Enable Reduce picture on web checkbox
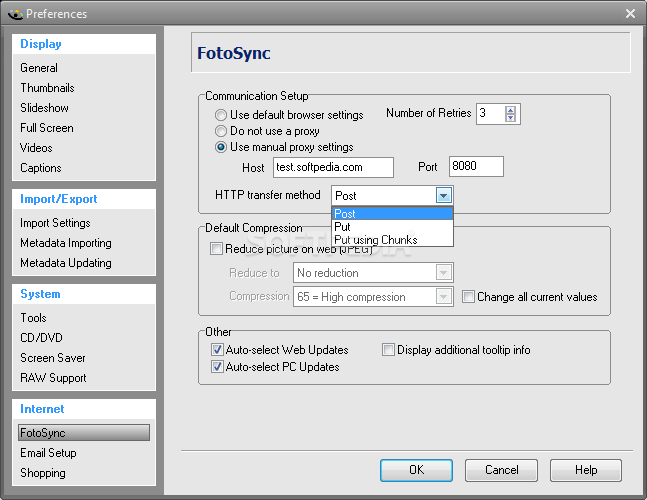The image size is (647, 500). point(216,249)
